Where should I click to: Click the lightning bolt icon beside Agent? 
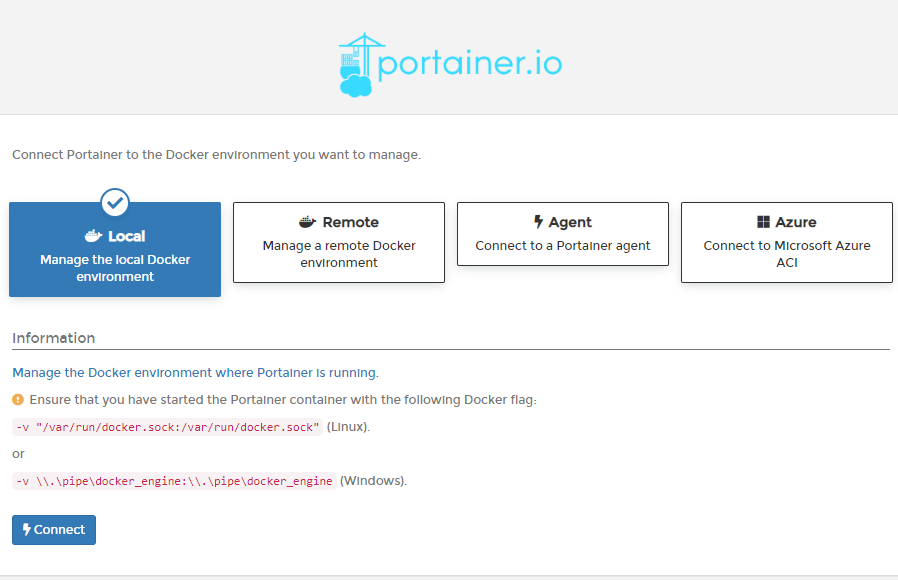coord(538,222)
